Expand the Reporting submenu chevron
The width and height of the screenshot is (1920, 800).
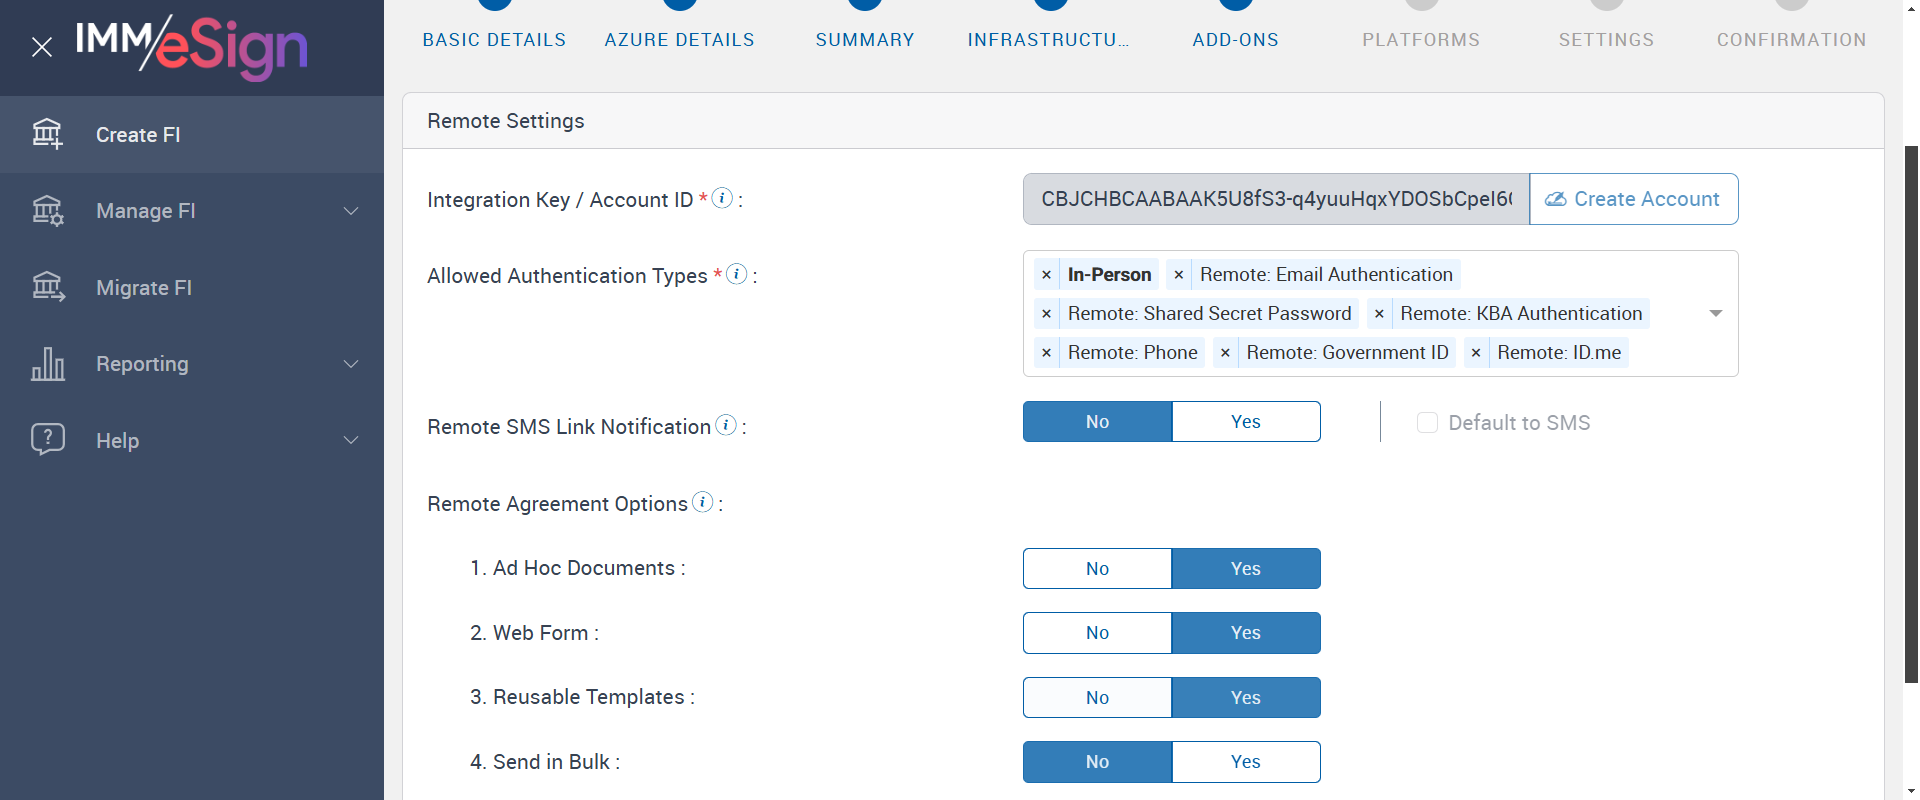tap(351, 364)
